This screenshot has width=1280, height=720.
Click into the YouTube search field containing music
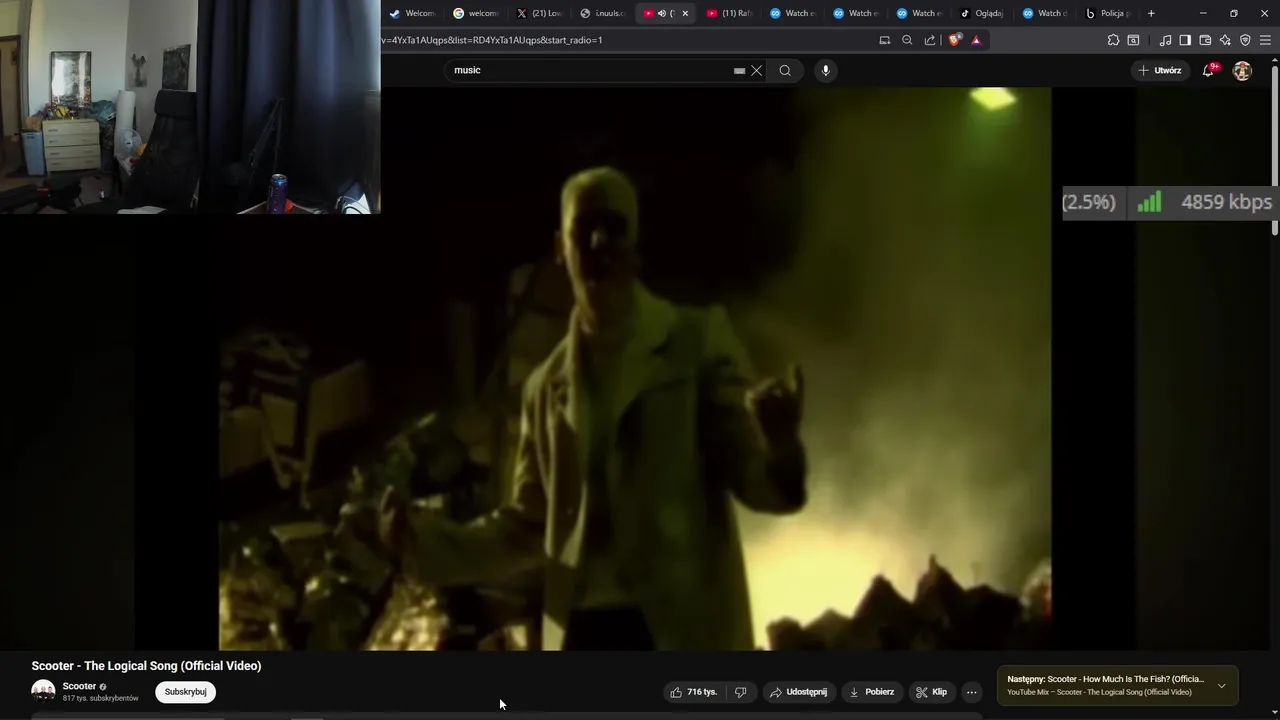[x=590, y=70]
